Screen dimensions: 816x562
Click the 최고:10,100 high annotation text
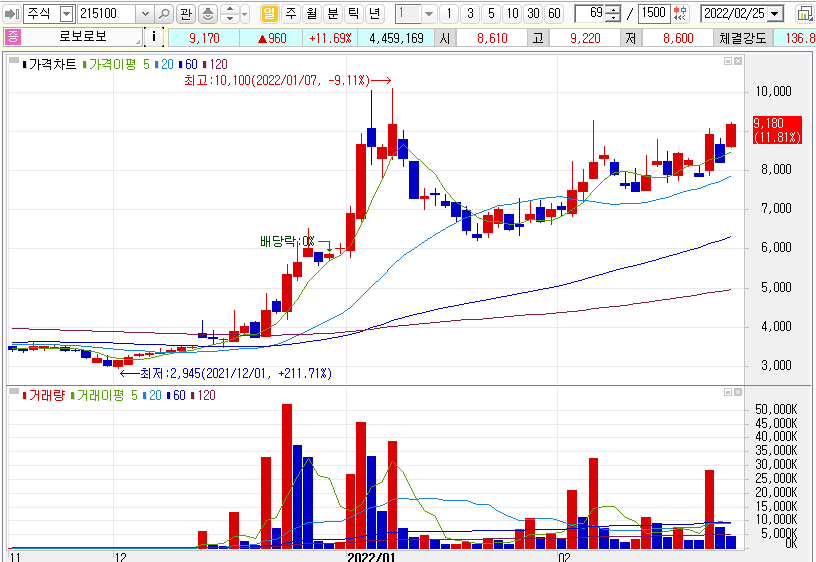coord(277,80)
